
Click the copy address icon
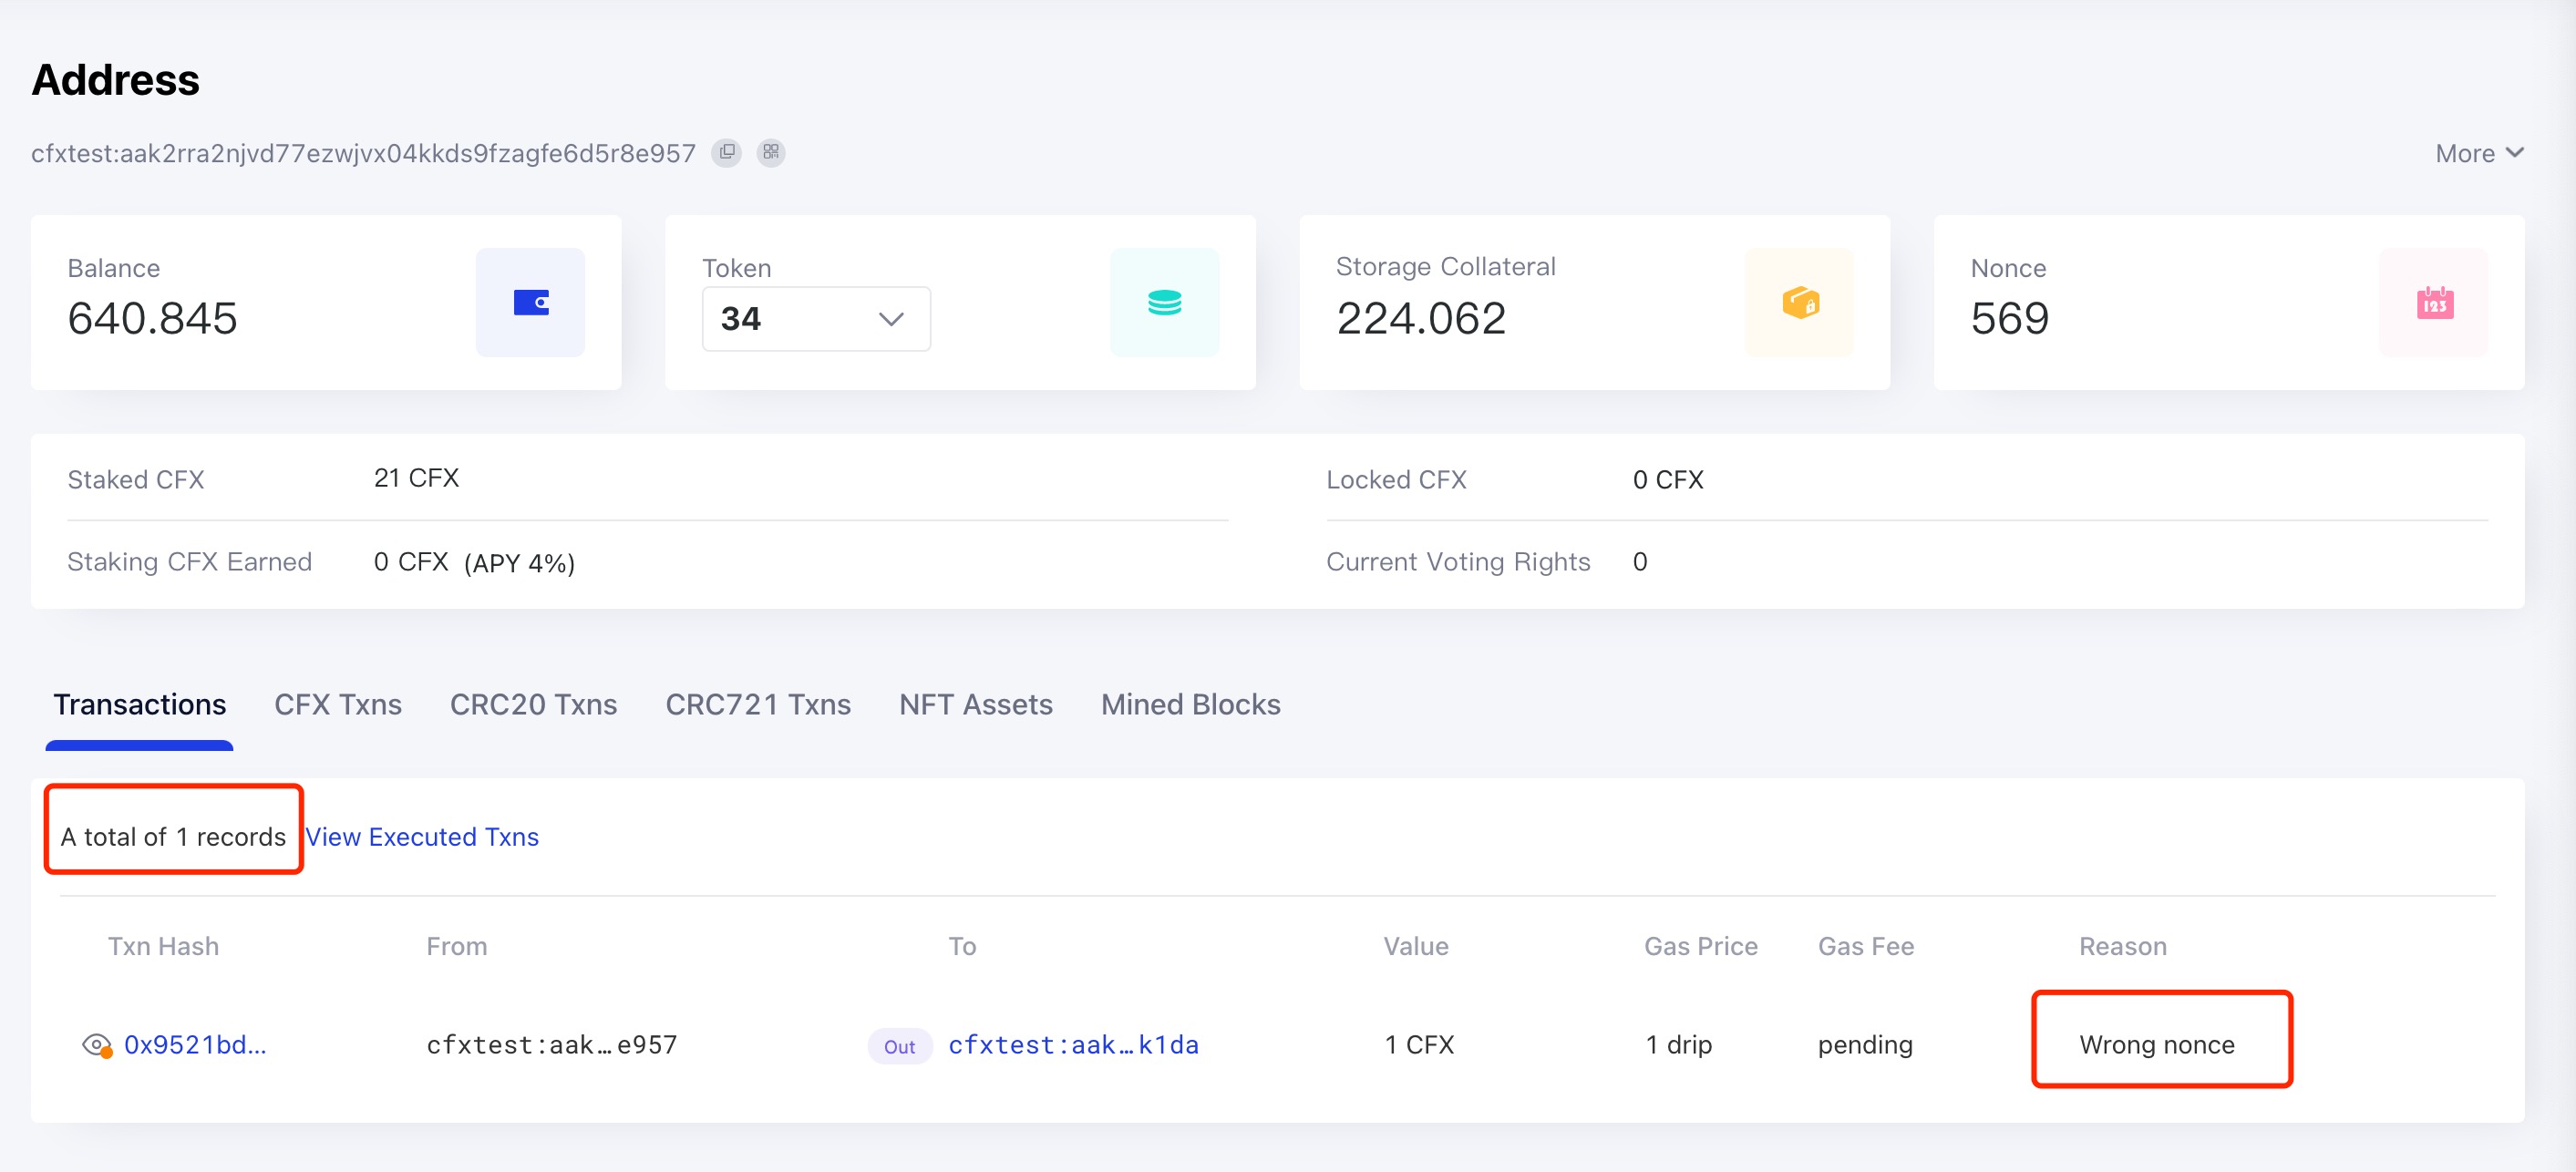pos(727,152)
